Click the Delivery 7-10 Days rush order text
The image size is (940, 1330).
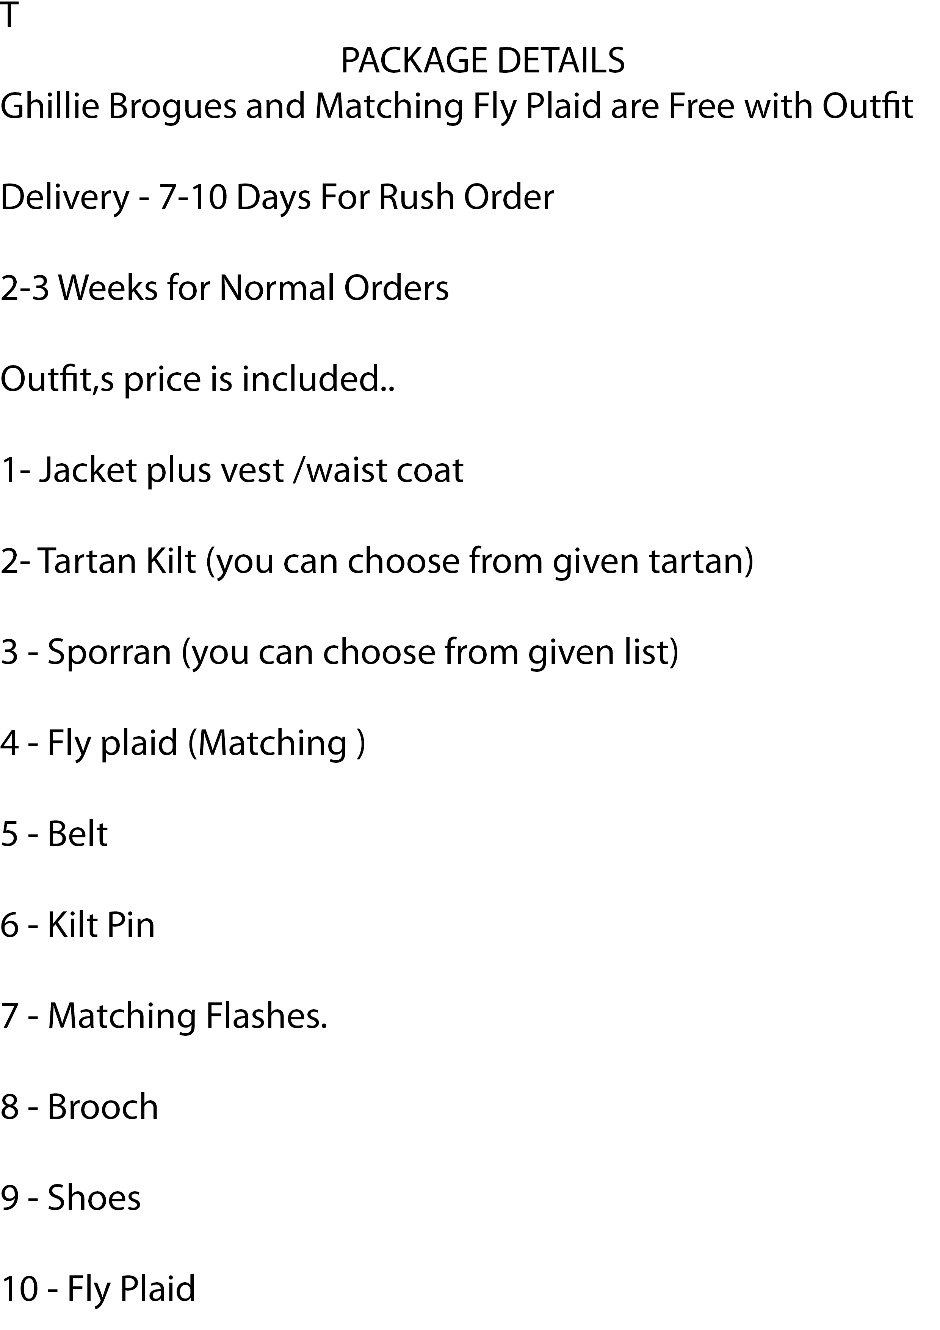tap(277, 198)
